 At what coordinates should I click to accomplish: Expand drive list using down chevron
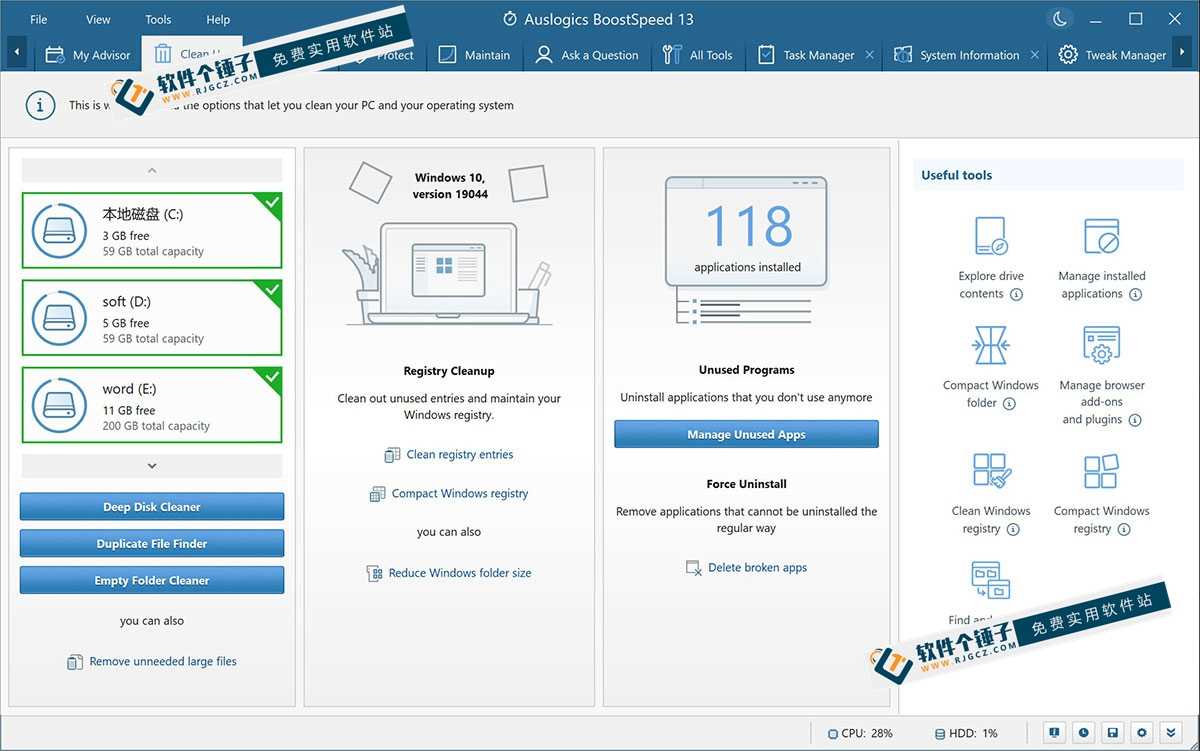click(x=152, y=465)
